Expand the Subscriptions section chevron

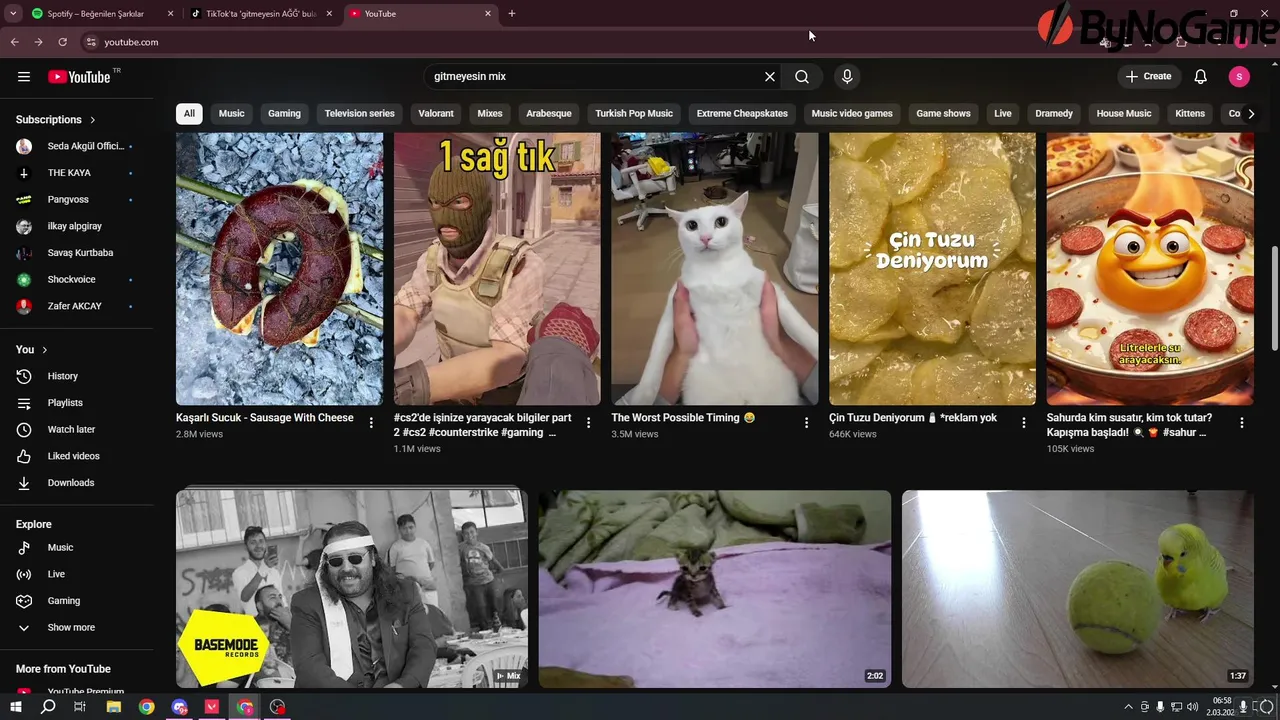tap(93, 120)
